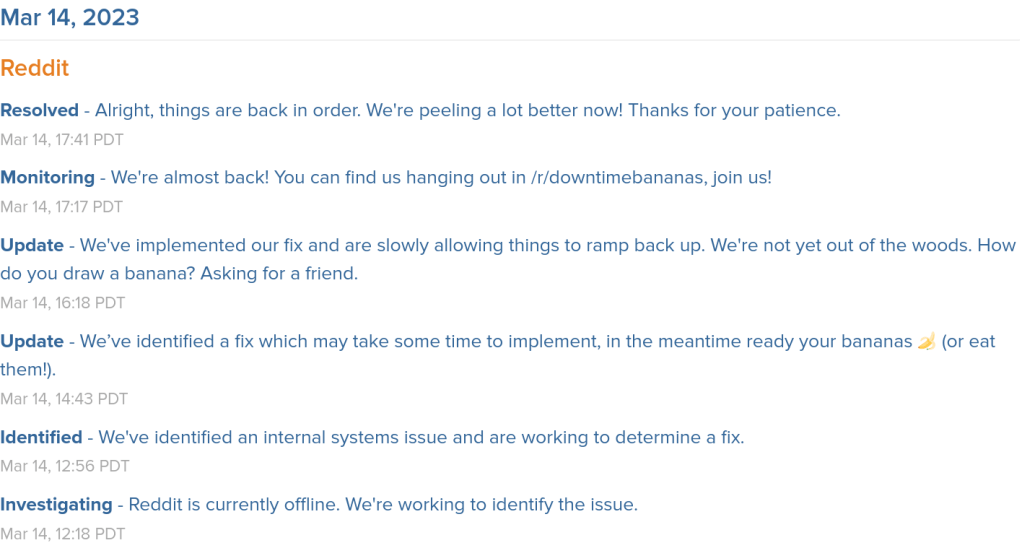
Task: Select the Monitoring status label
Action: pyautogui.click(x=47, y=177)
